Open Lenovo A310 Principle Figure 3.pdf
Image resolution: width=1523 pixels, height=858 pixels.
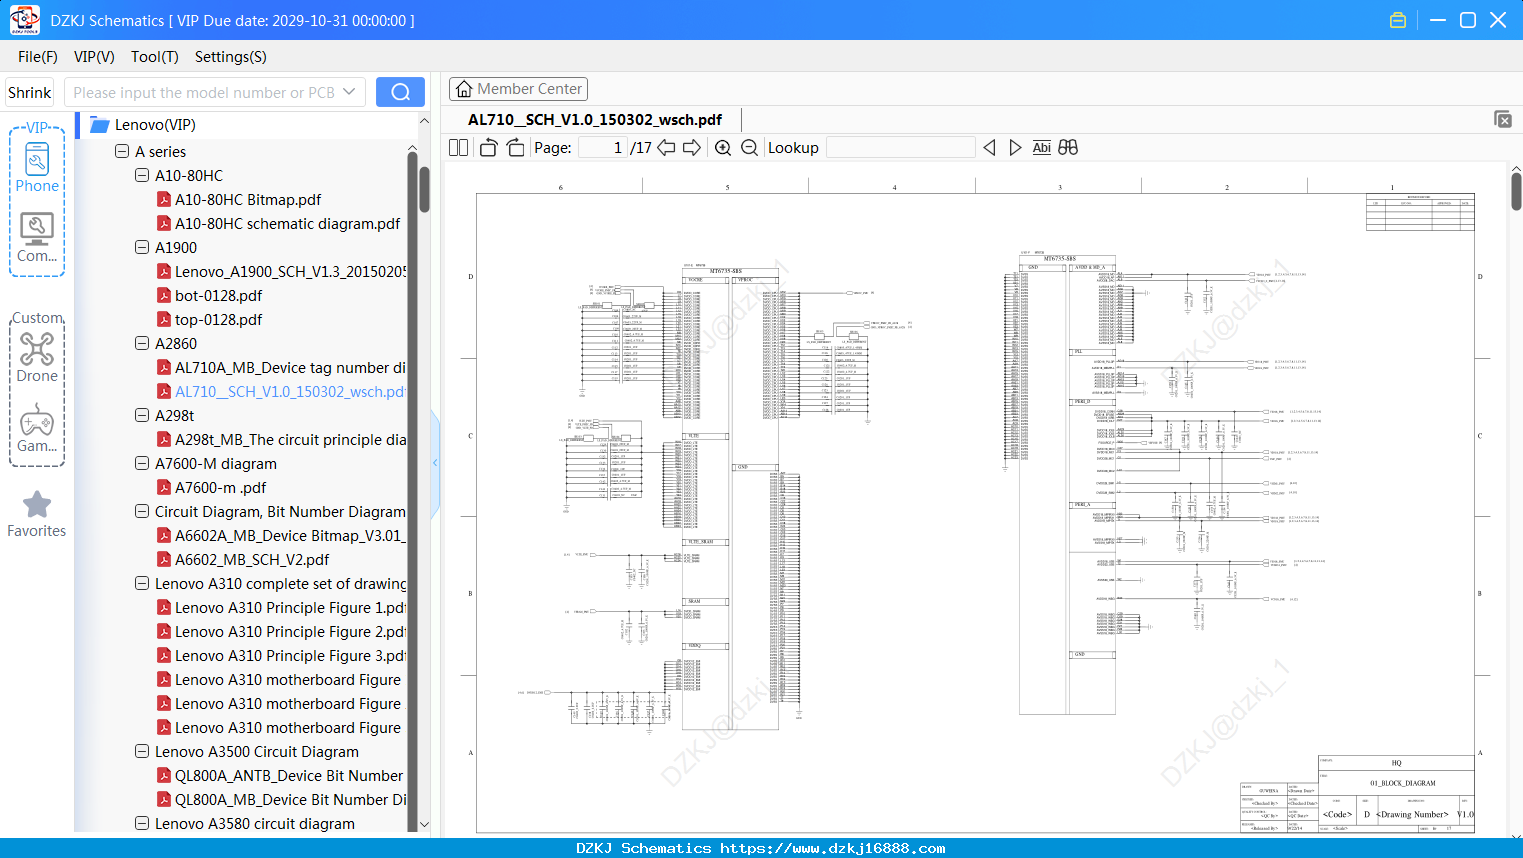coord(290,655)
